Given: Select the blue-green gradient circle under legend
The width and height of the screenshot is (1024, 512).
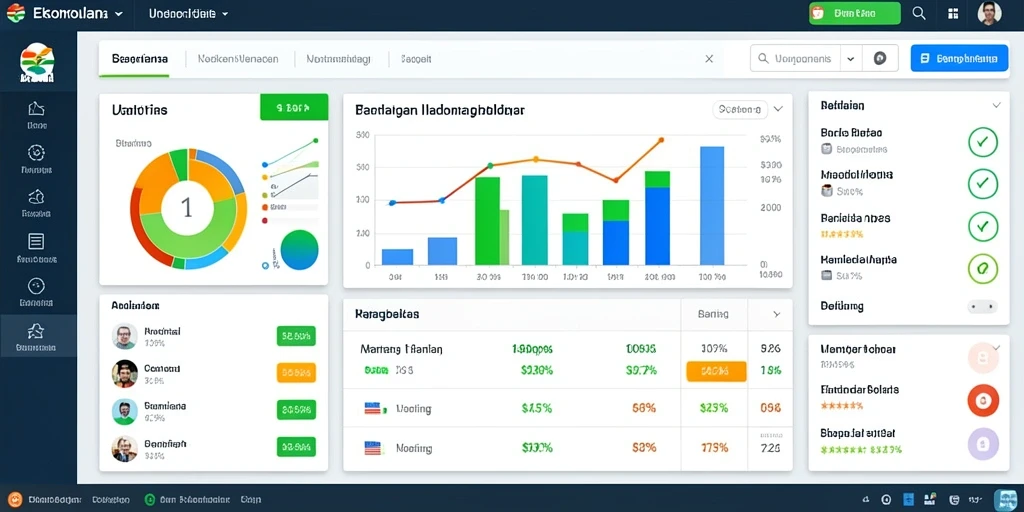Looking at the screenshot, I should pyautogui.click(x=300, y=250).
